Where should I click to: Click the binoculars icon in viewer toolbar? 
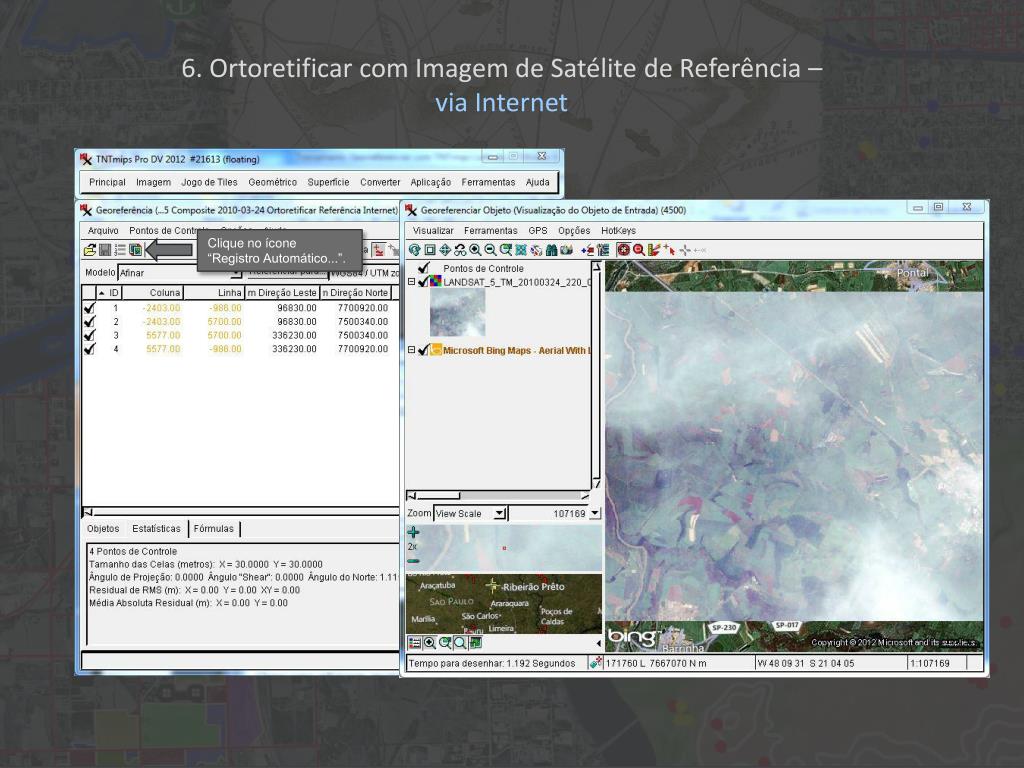551,250
